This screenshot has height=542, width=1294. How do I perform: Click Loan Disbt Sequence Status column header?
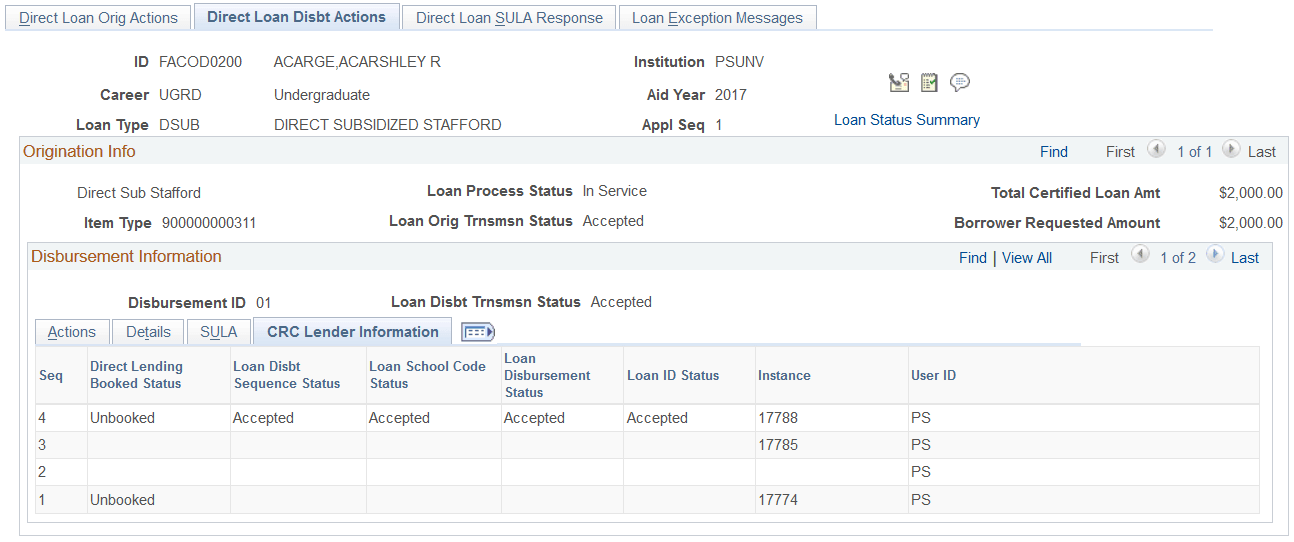(287, 375)
